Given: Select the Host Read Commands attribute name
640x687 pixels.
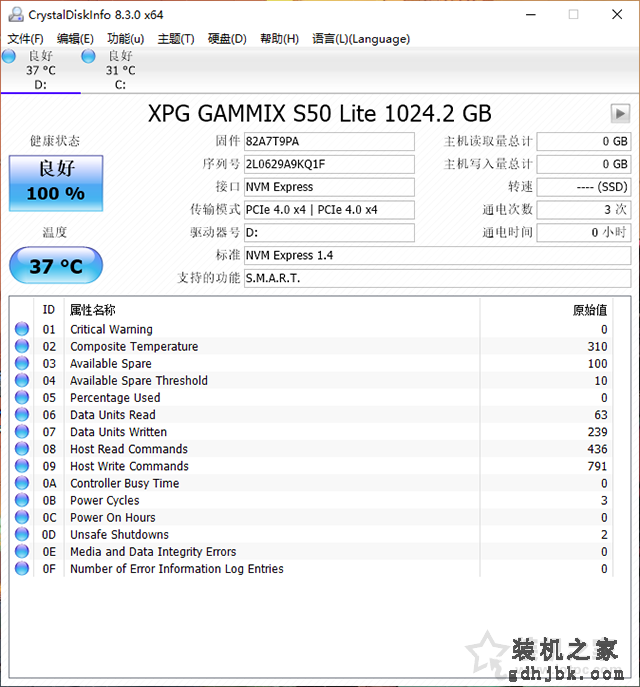Looking at the screenshot, I should coord(129,449).
